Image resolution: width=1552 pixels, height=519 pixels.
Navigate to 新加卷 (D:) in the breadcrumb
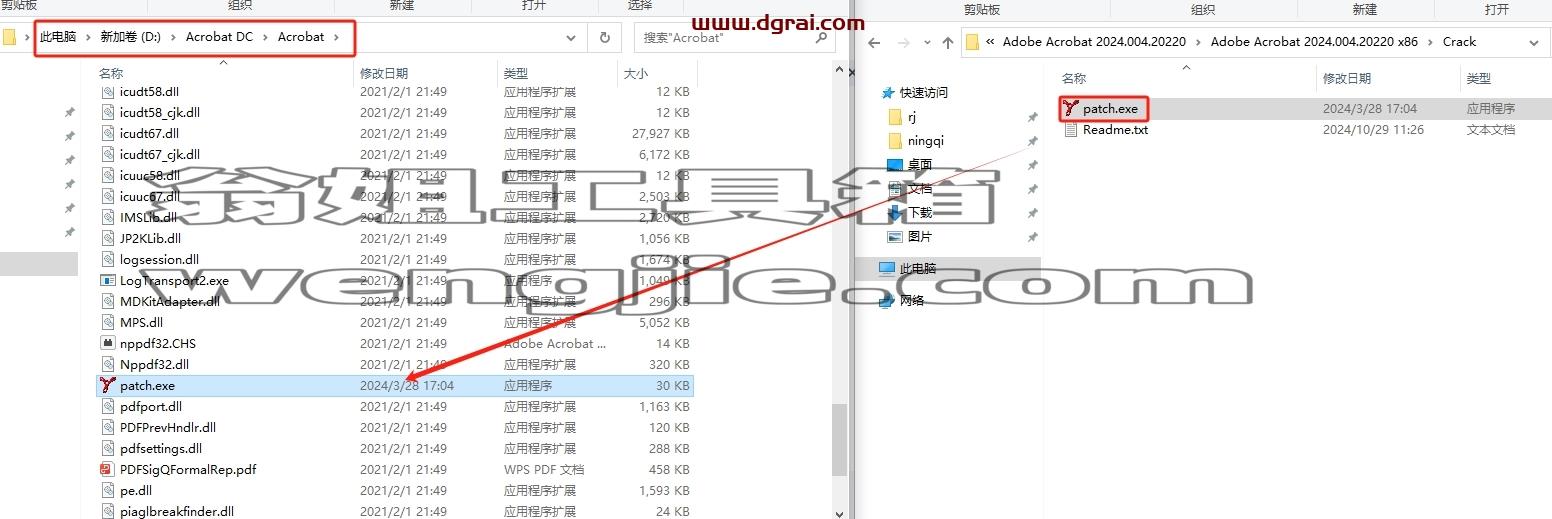[130, 37]
